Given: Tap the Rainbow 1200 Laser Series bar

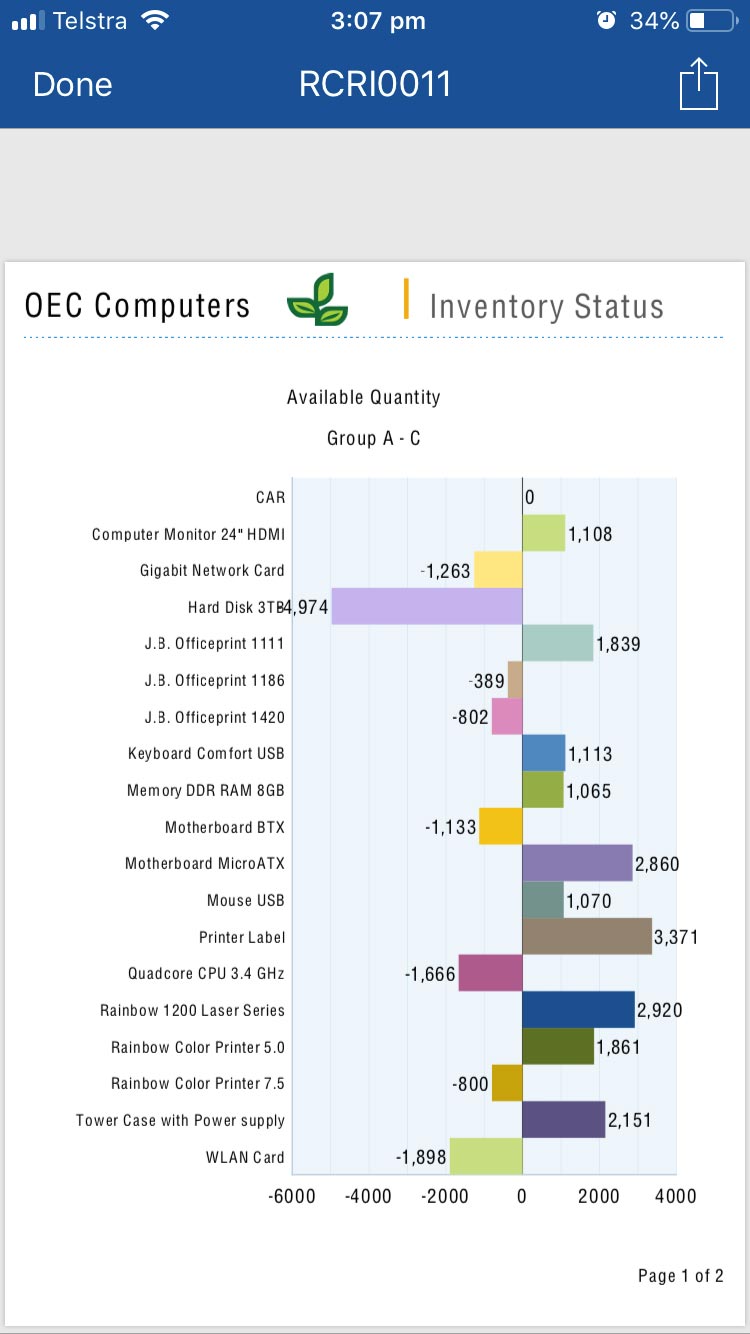Looking at the screenshot, I should coord(578,1009).
